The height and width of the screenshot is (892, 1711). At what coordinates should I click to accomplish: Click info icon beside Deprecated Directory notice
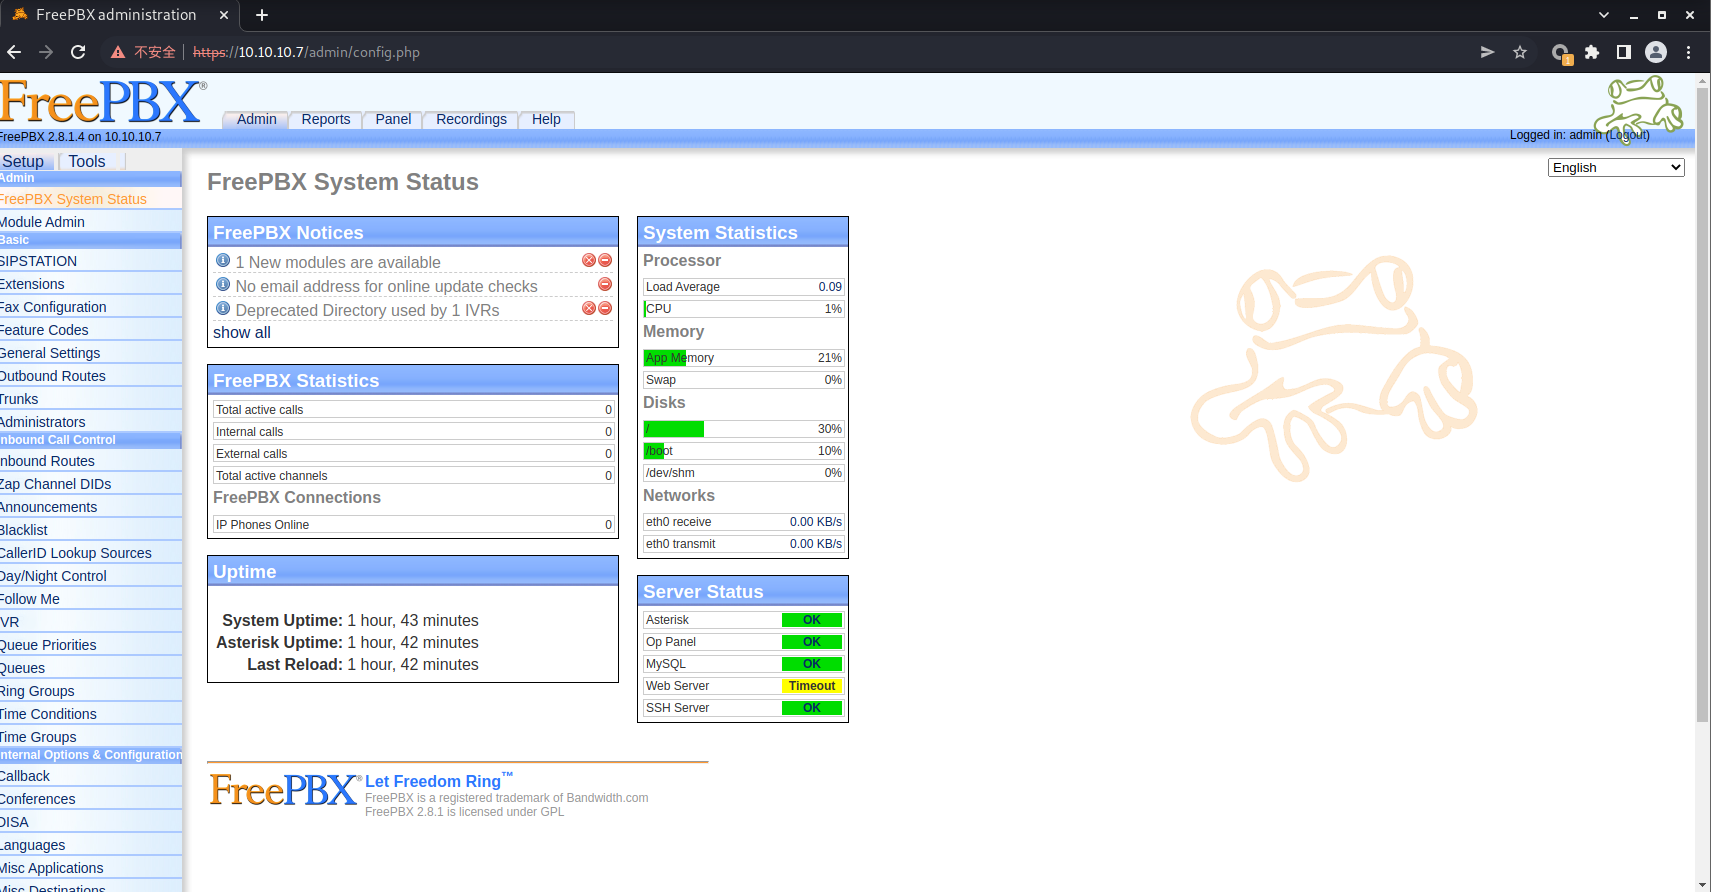[x=223, y=308]
